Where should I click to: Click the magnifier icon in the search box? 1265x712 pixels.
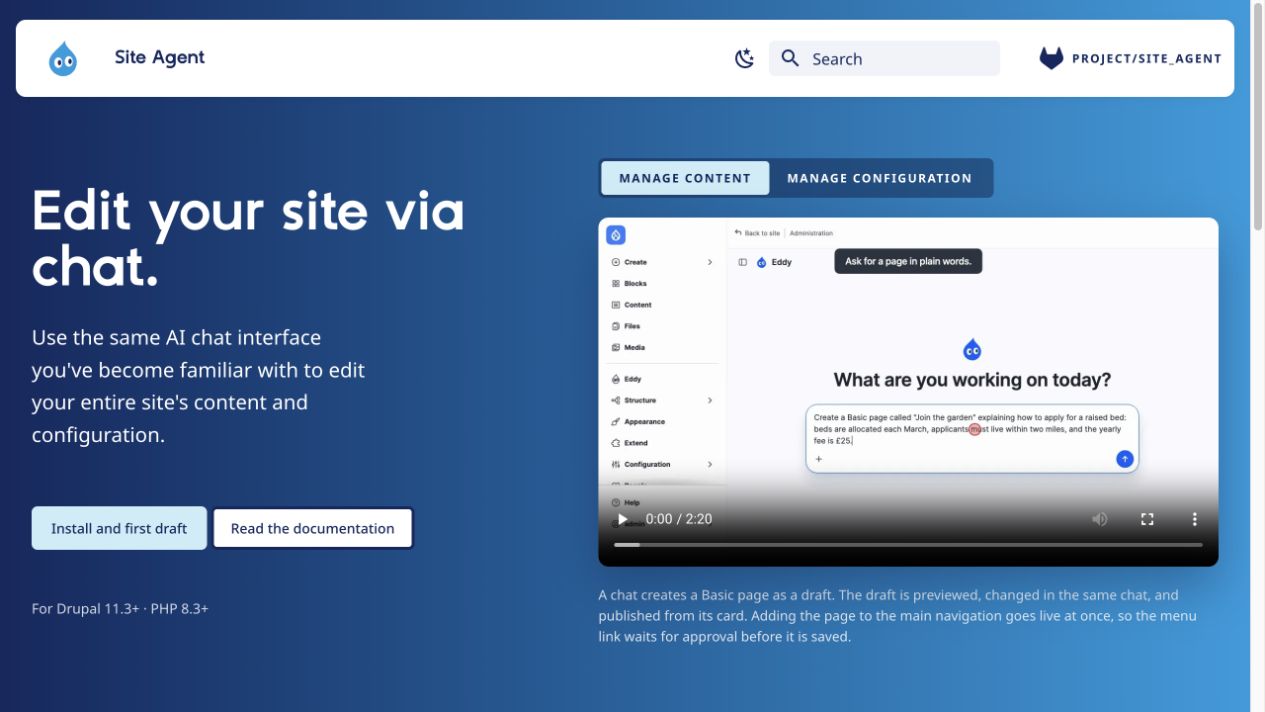[x=790, y=58]
